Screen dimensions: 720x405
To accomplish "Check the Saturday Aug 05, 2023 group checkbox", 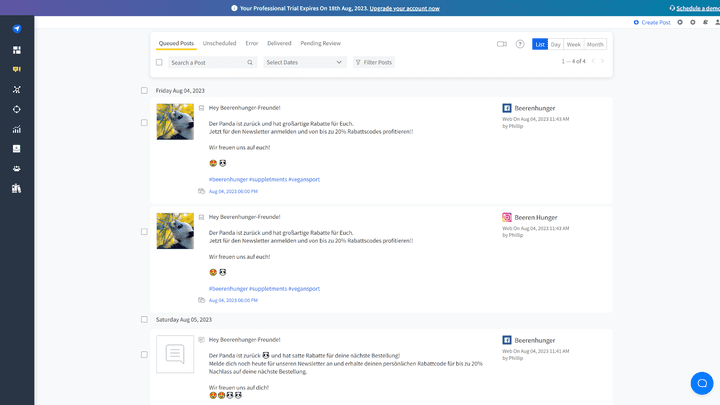I will [144, 319].
